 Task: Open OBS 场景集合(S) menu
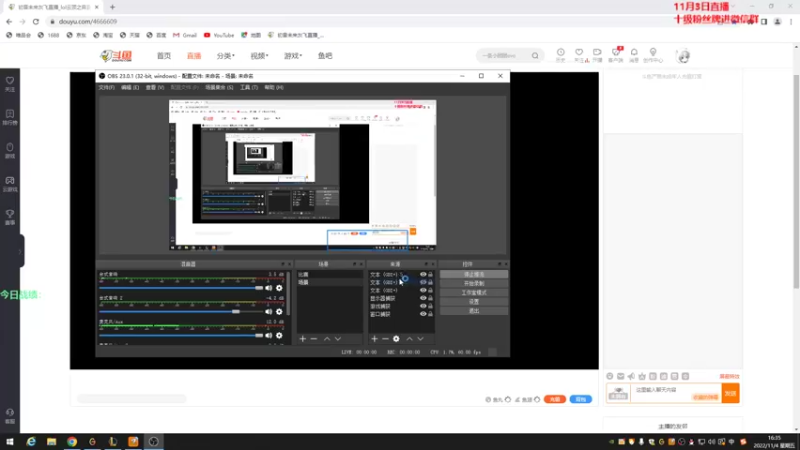pyautogui.click(x=219, y=88)
